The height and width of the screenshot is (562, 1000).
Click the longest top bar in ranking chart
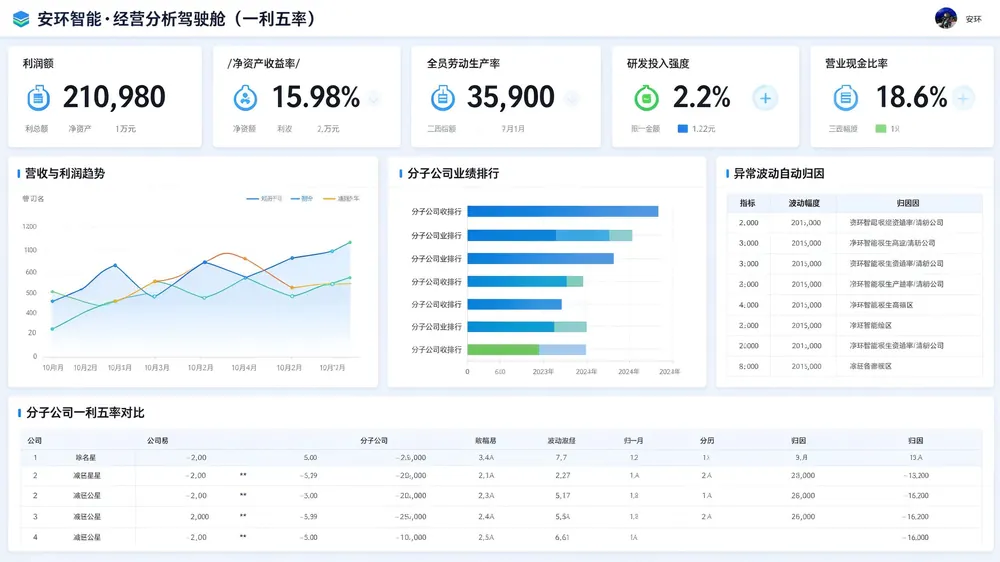pos(562,211)
